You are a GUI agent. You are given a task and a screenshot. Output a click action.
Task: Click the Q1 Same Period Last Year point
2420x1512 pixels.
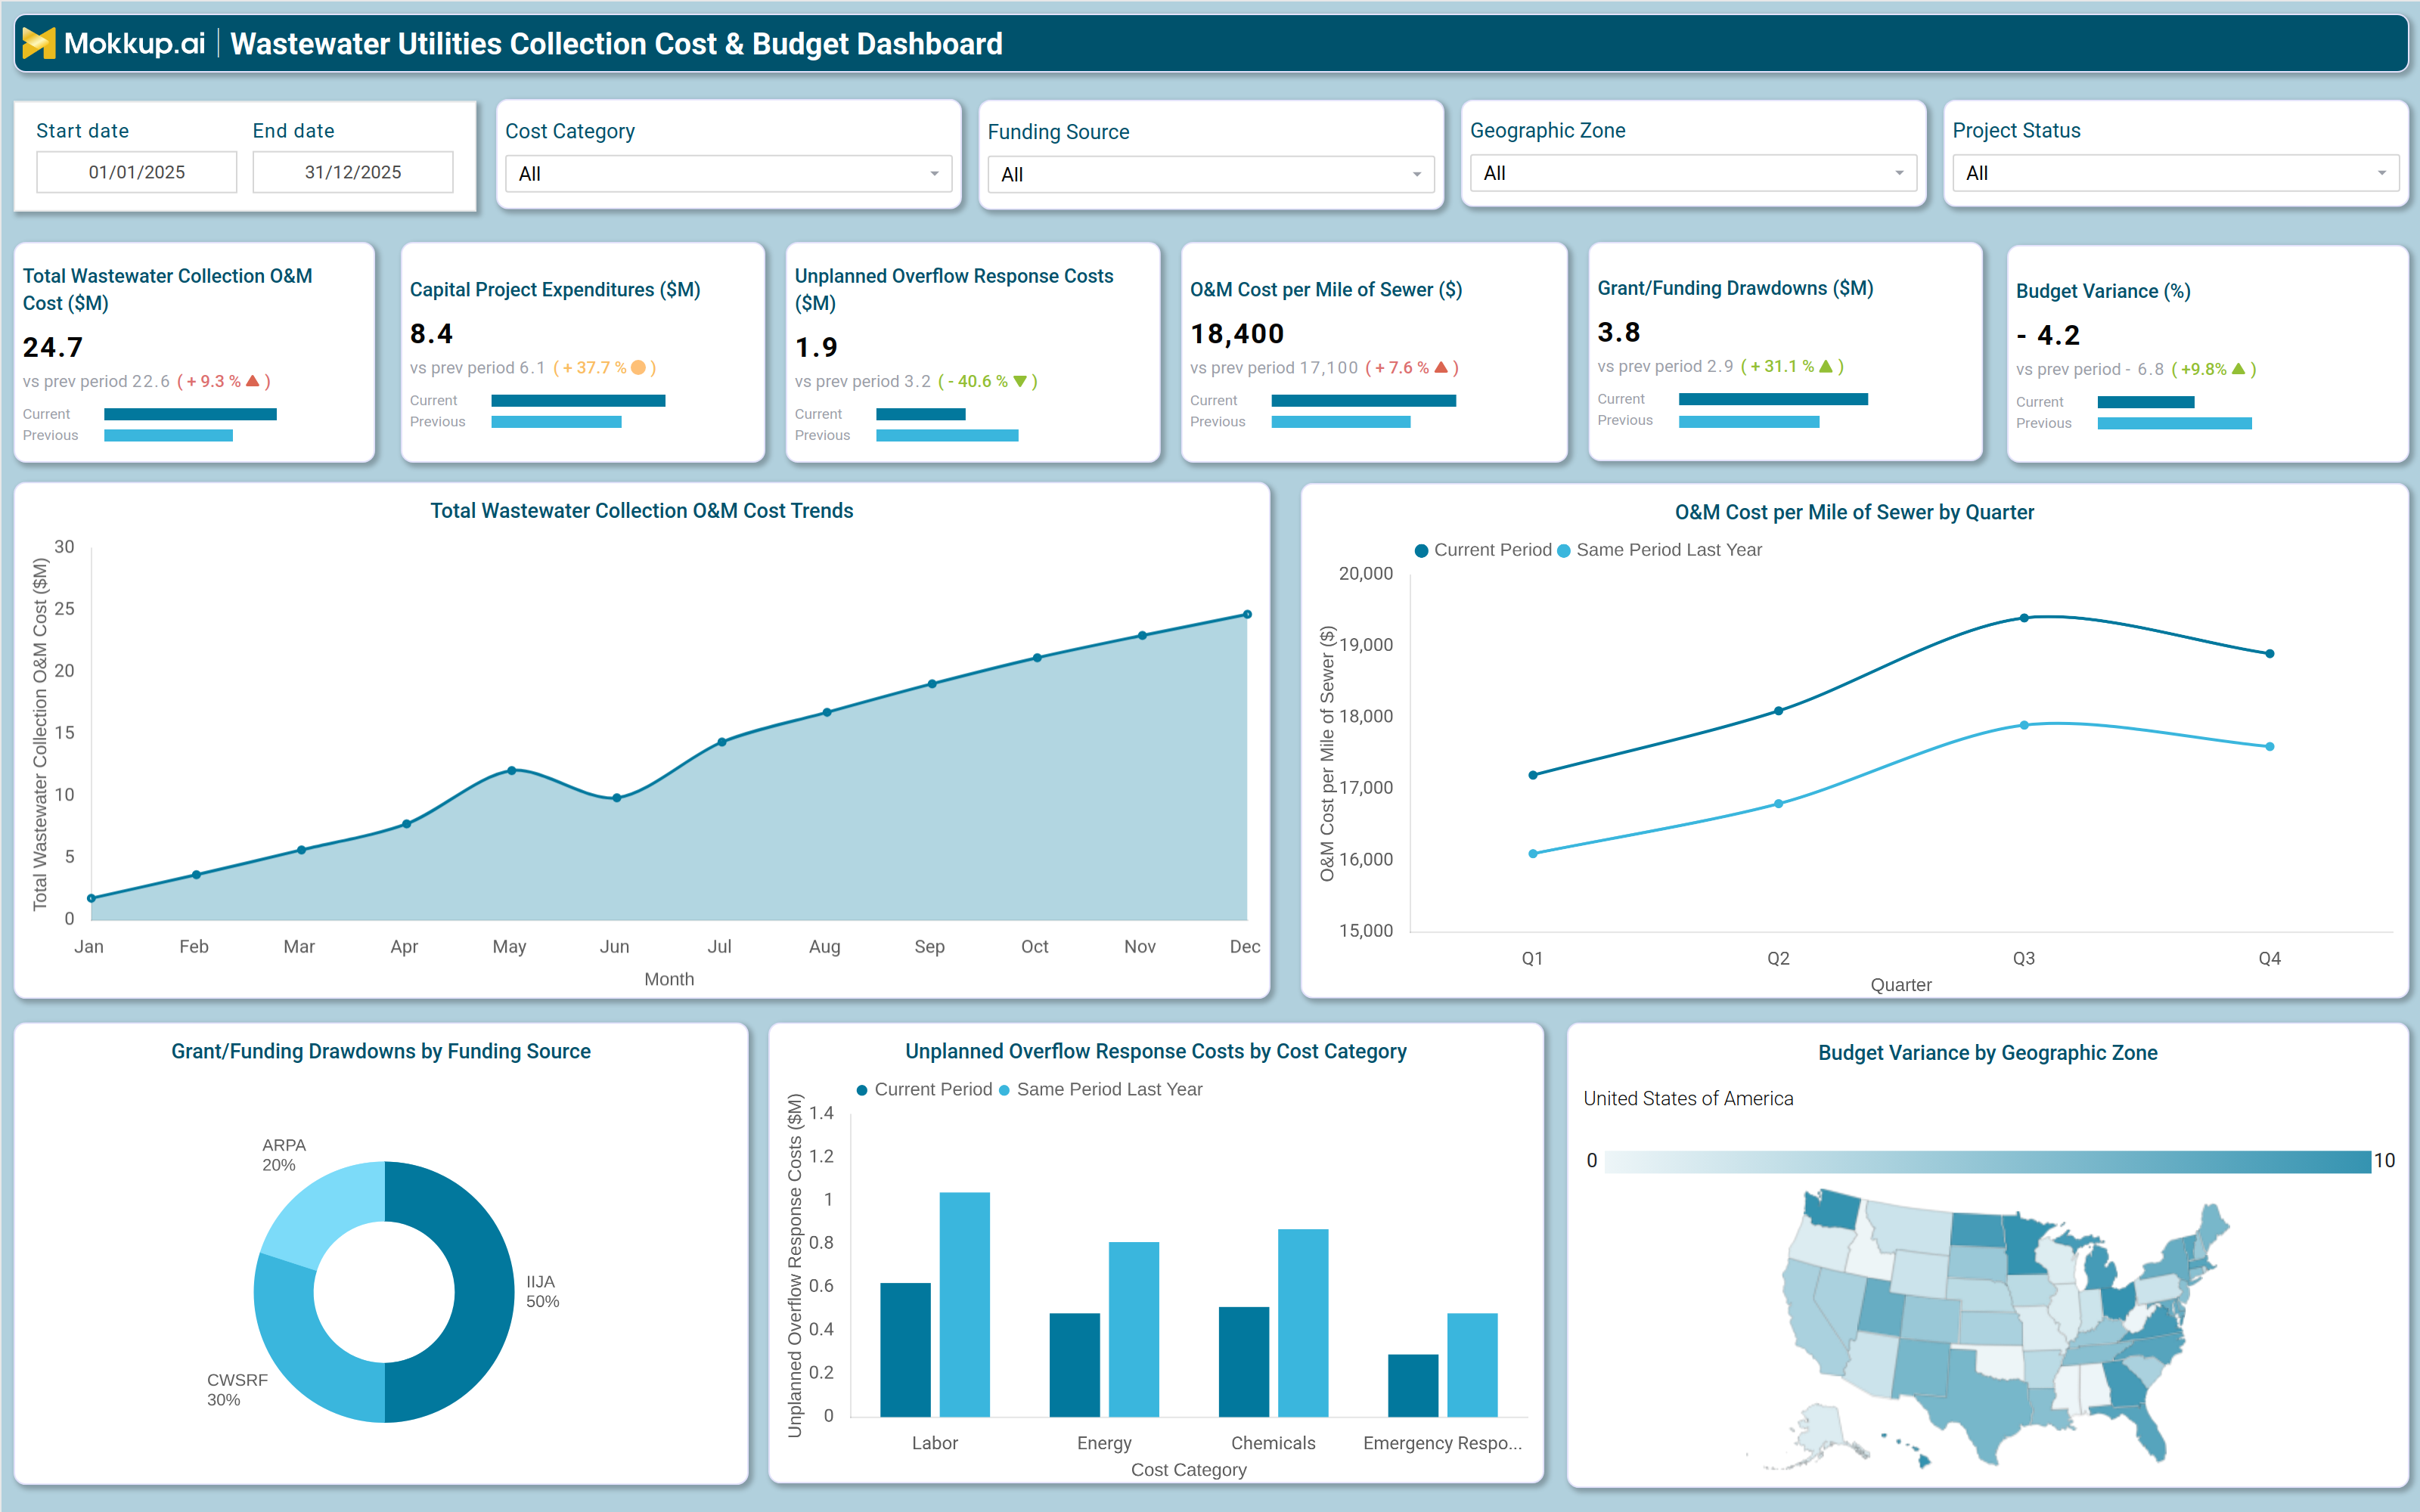(x=1533, y=854)
